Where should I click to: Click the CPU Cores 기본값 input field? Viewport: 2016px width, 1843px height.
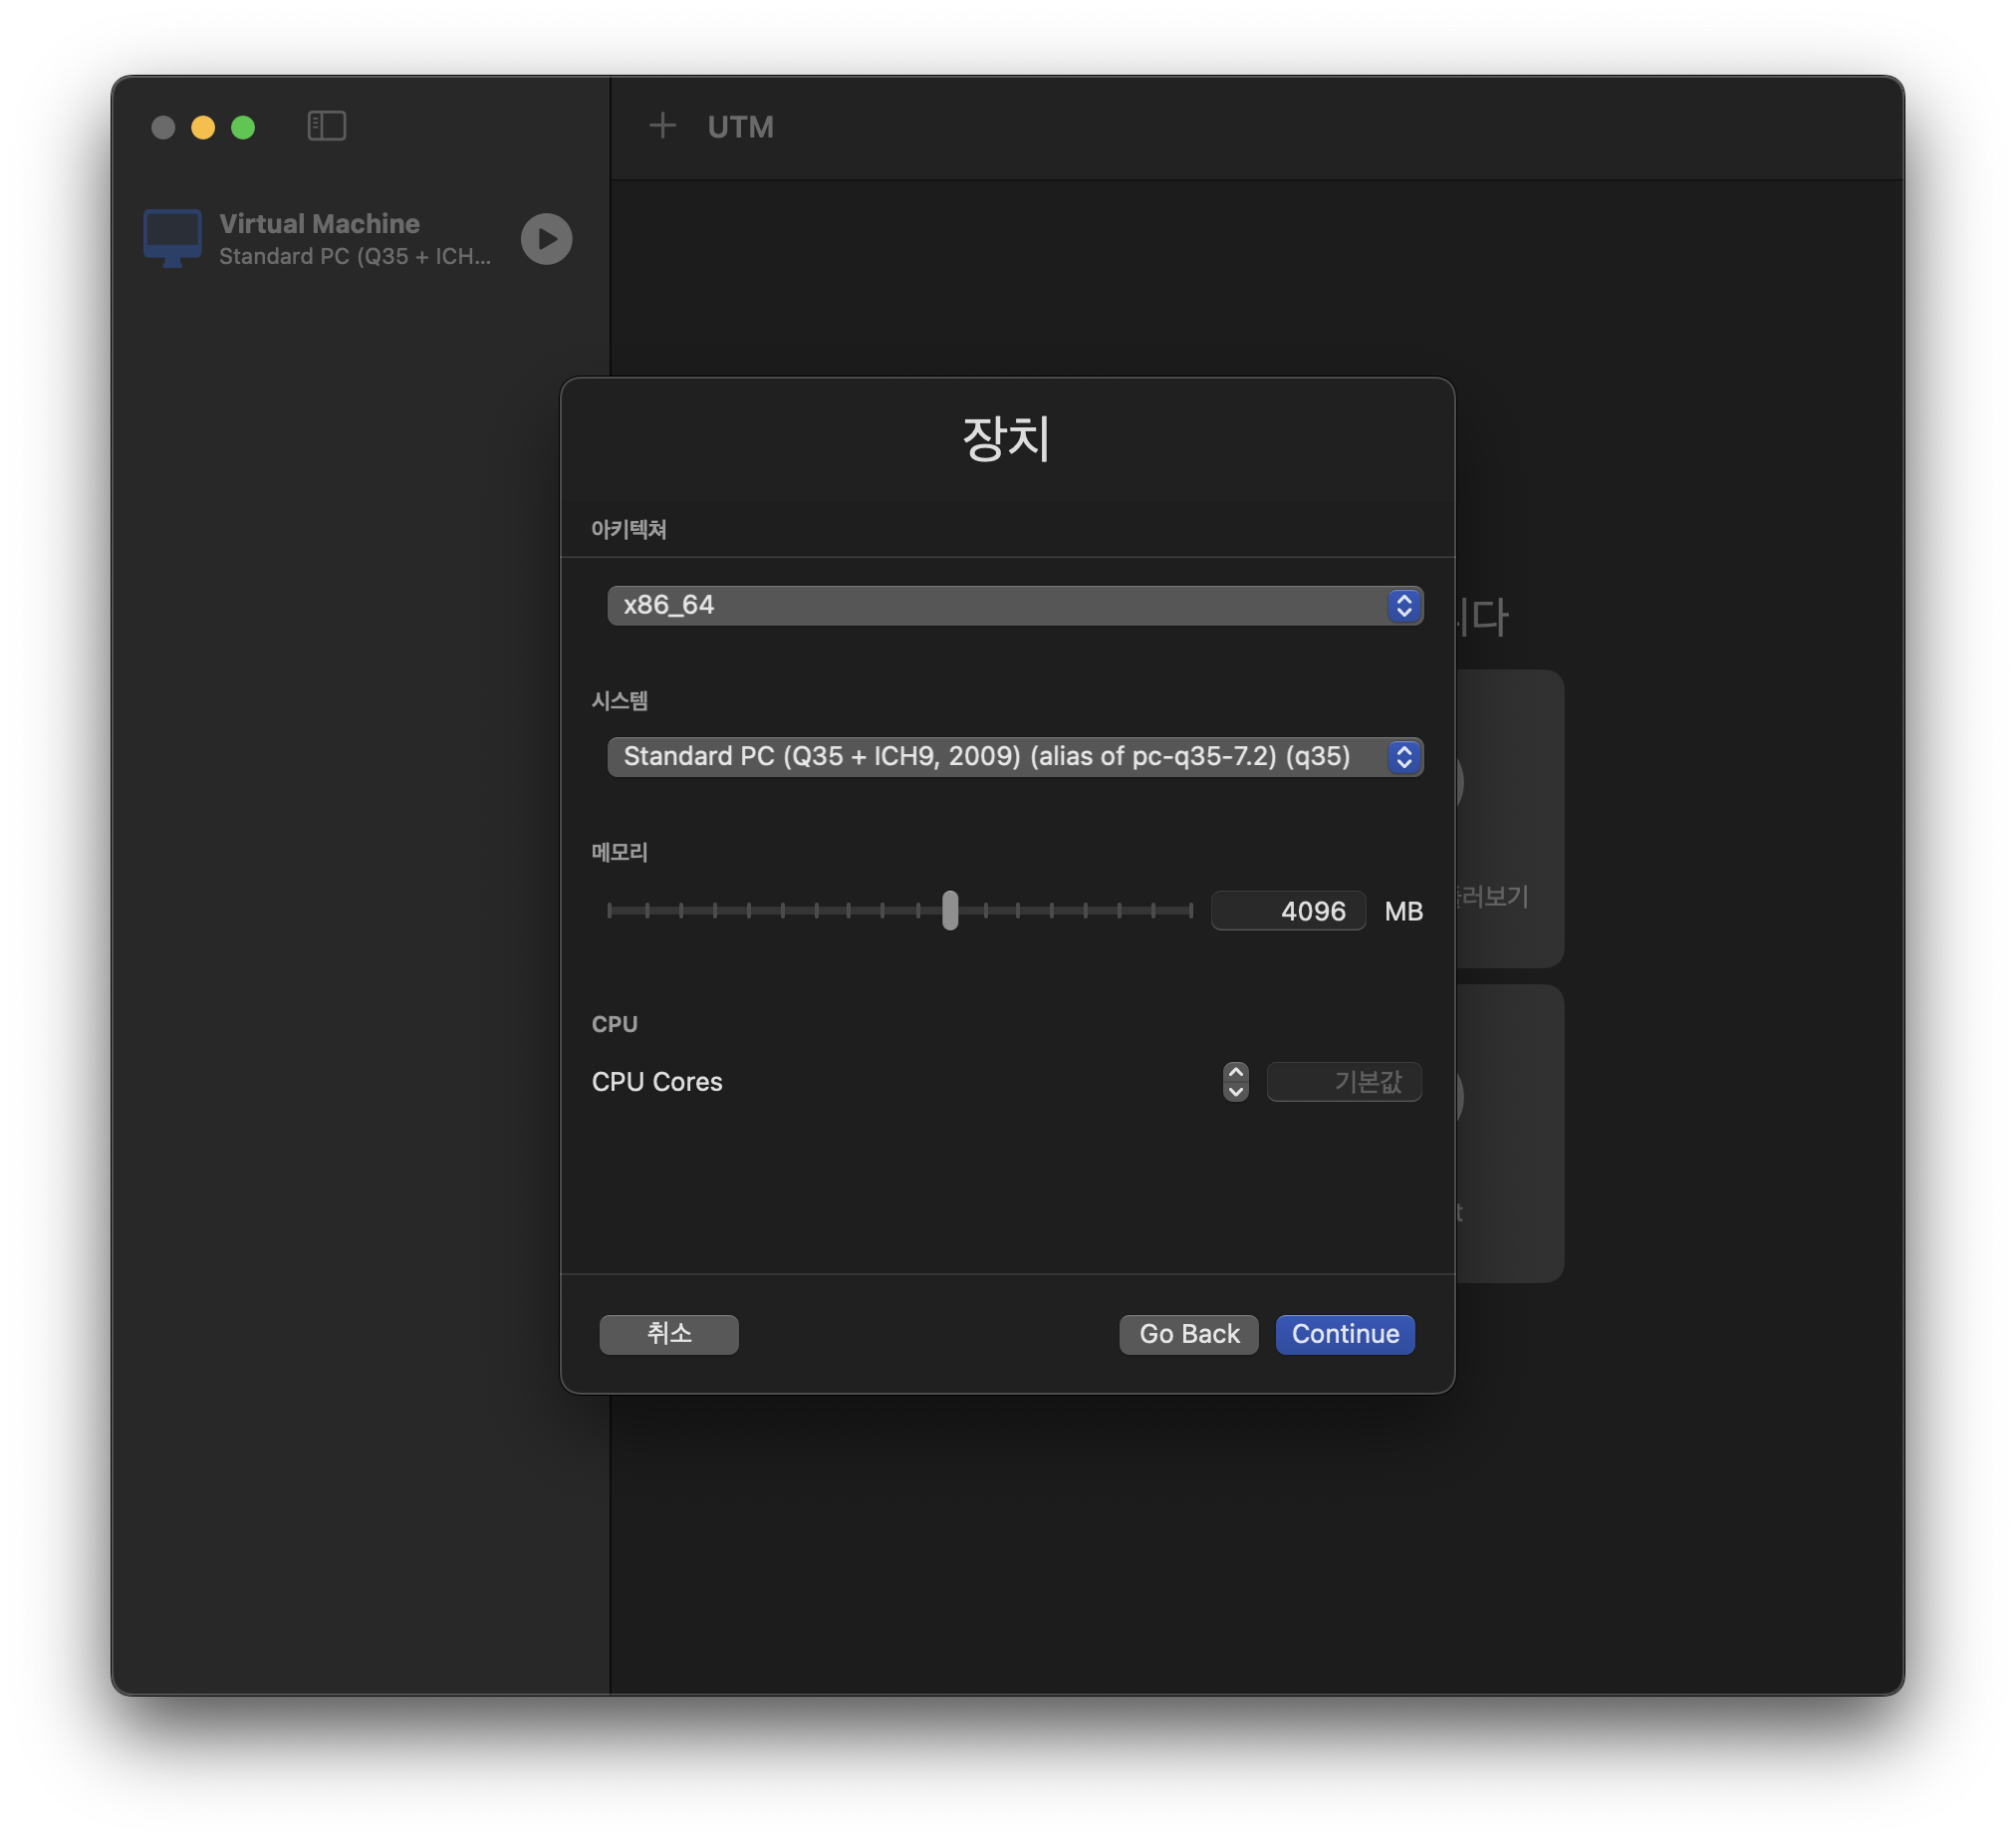[1343, 1081]
